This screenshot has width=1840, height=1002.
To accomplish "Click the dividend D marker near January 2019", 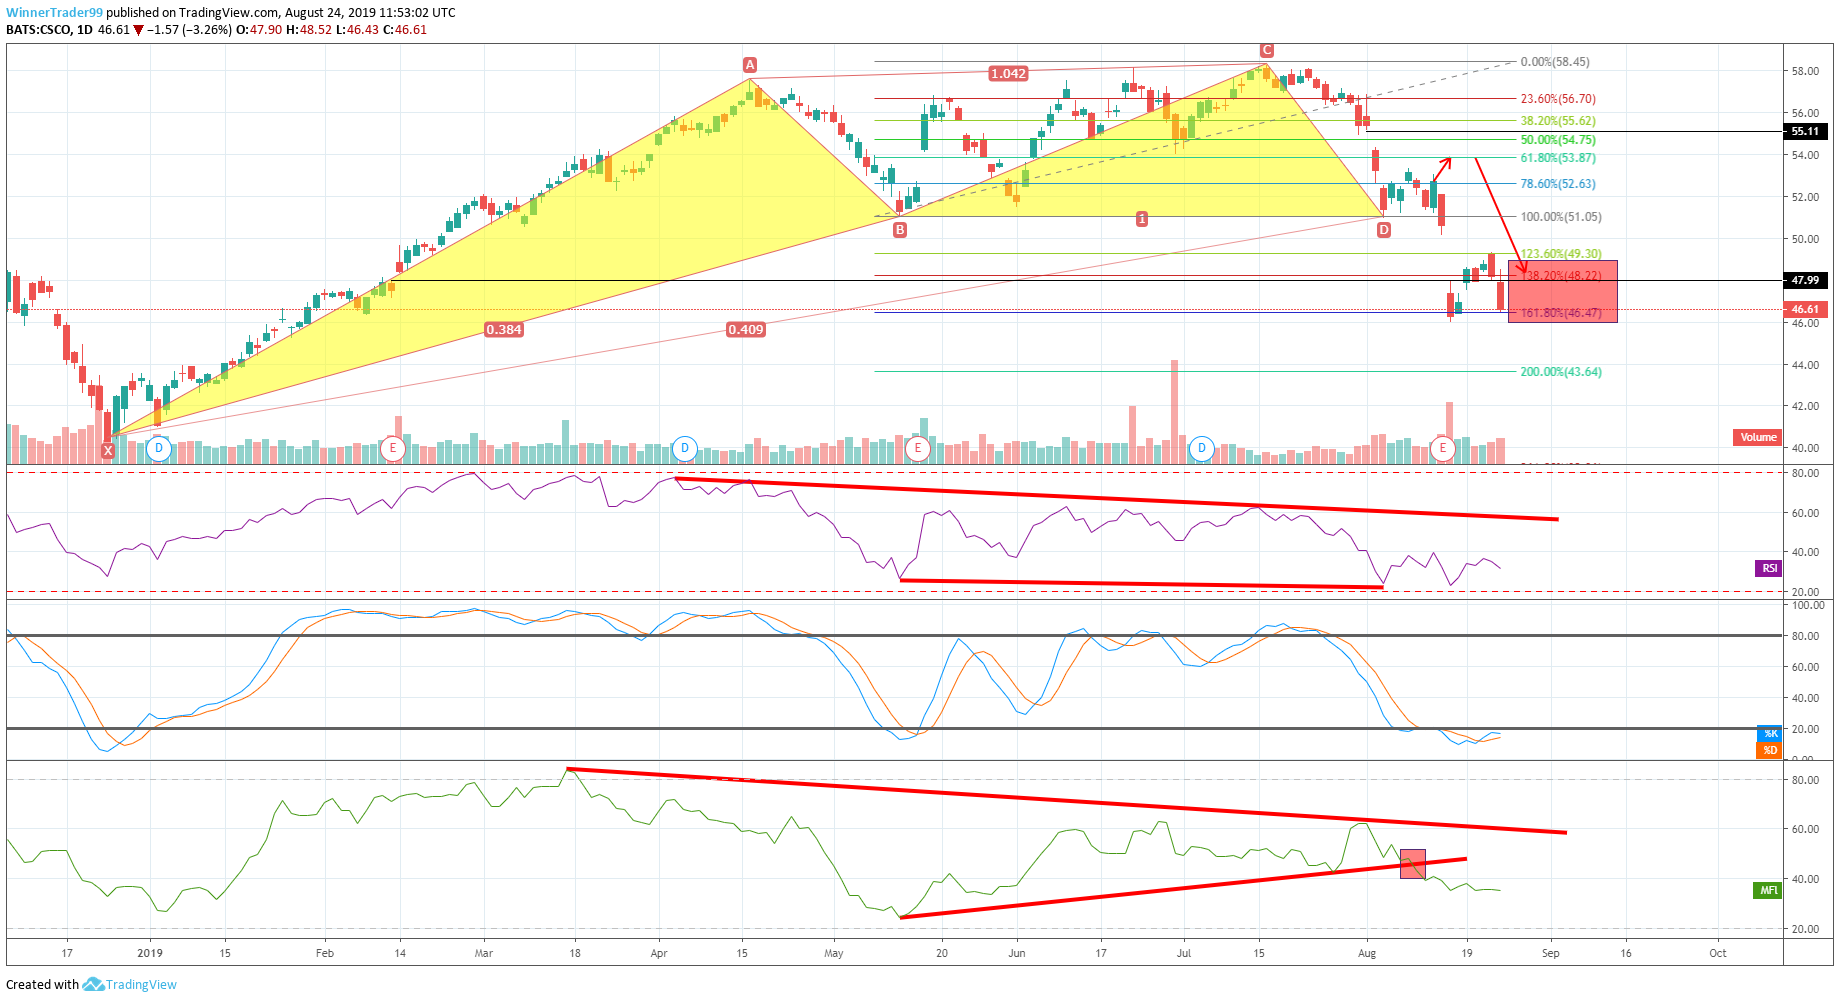I will click(x=158, y=448).
